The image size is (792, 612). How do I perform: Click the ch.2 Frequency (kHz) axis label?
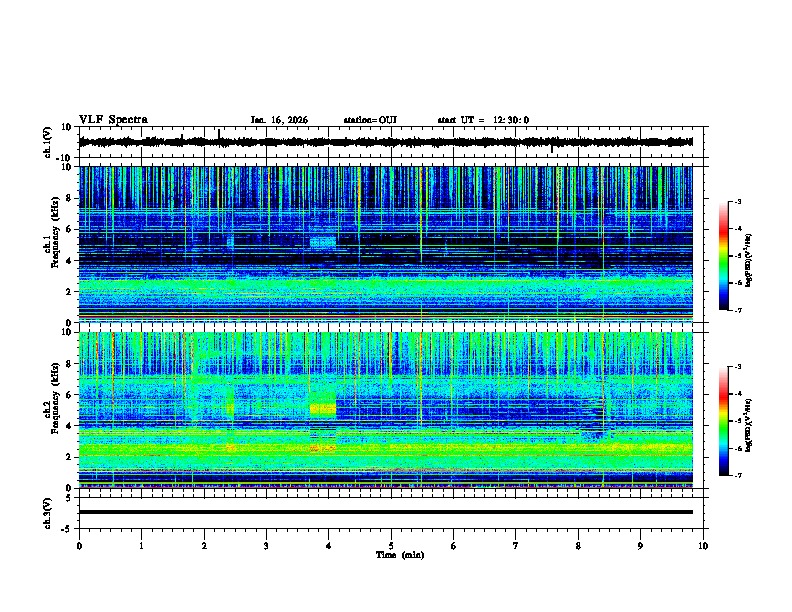tap(51, 398)
